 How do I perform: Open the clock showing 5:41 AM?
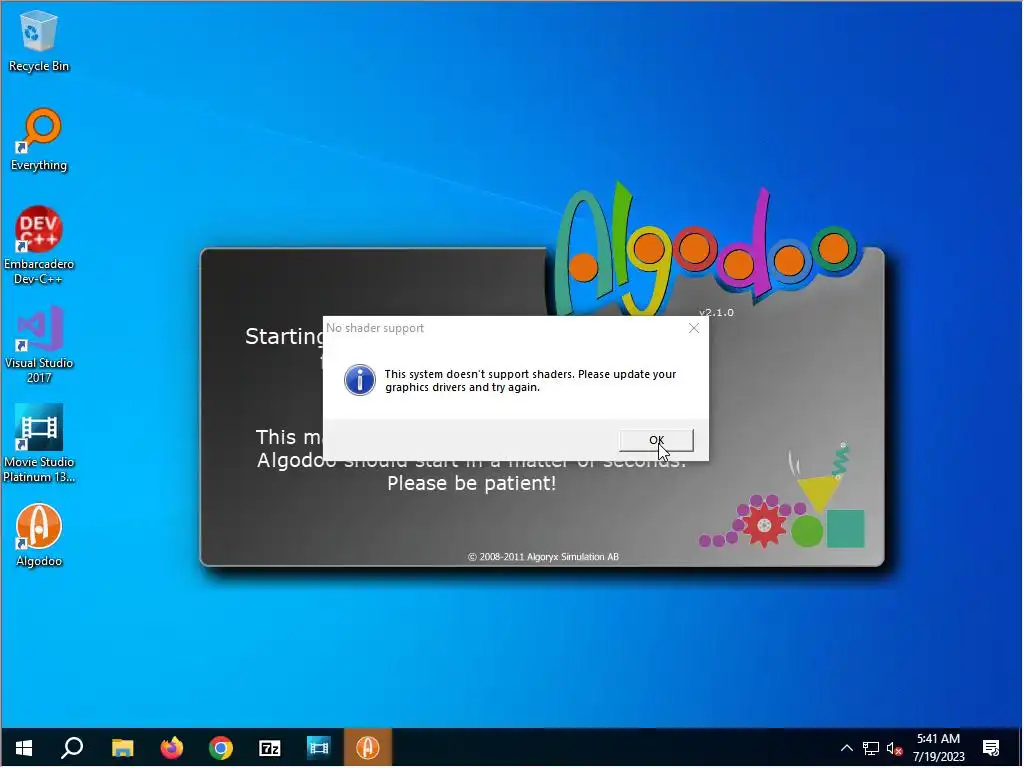(938, 748)
